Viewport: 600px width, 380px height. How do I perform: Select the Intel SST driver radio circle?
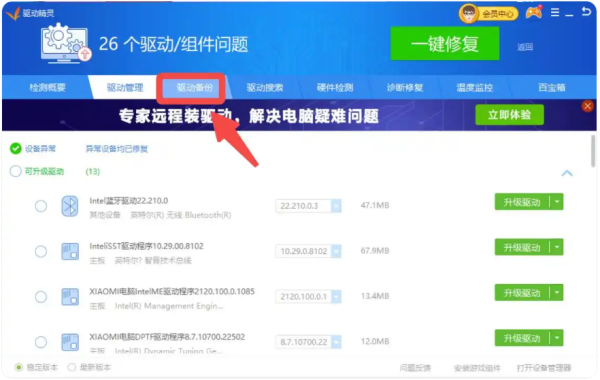click(41, 251)
